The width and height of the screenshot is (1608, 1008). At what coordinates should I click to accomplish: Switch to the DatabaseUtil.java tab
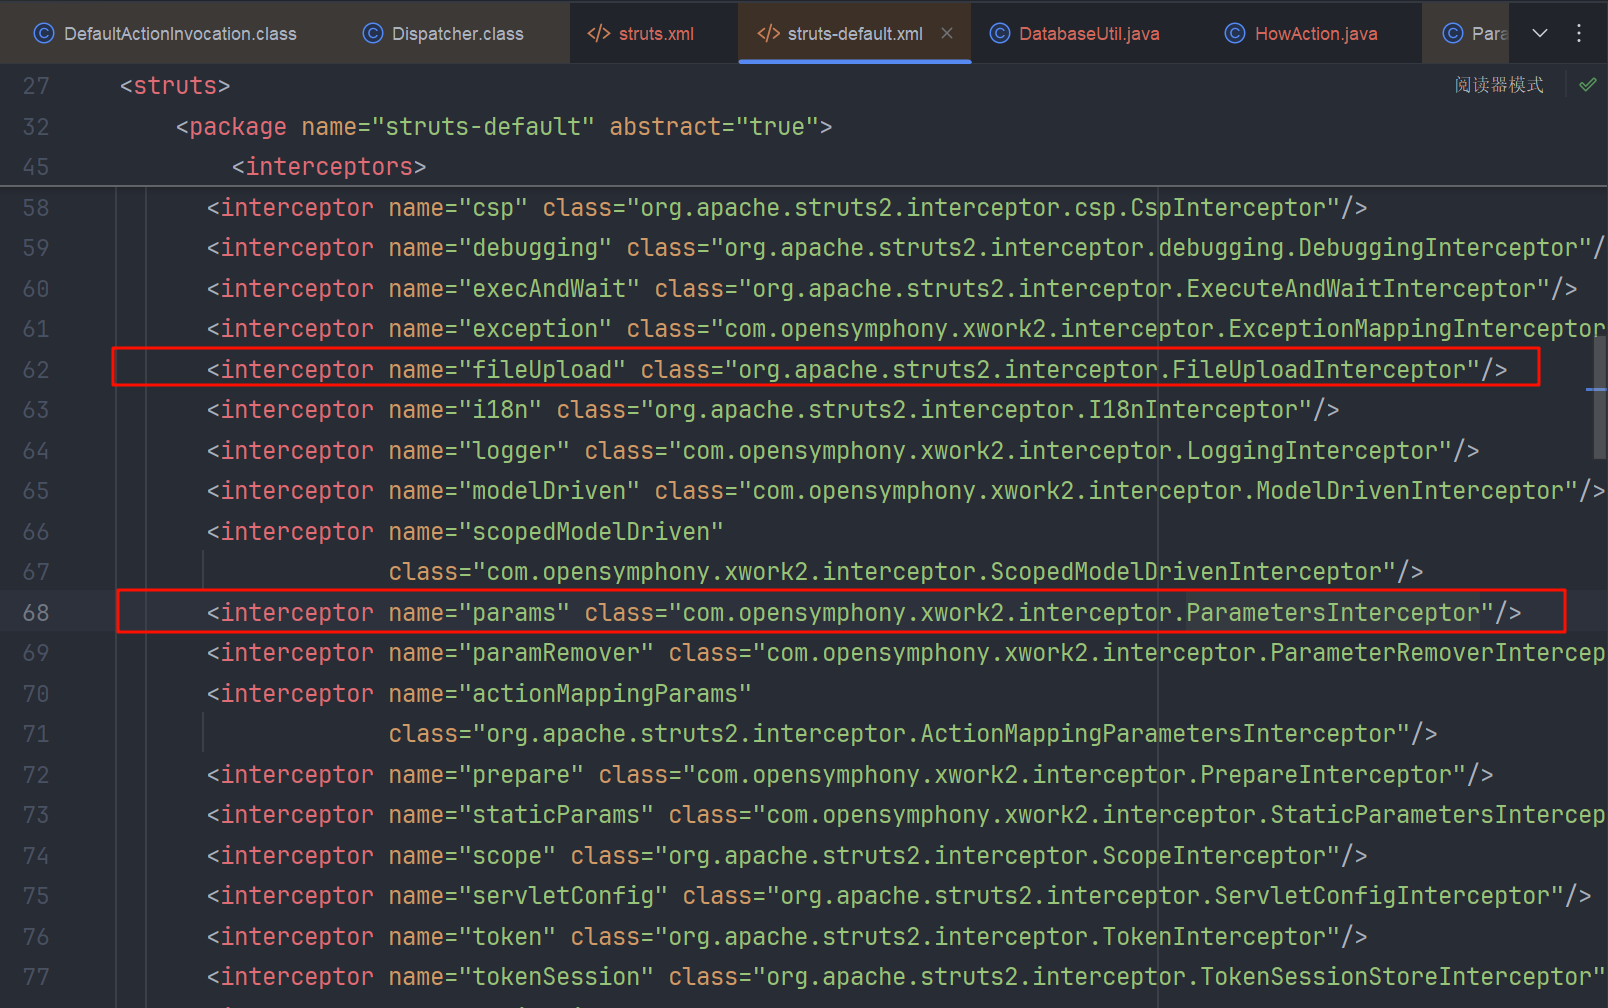[1075, 33]
